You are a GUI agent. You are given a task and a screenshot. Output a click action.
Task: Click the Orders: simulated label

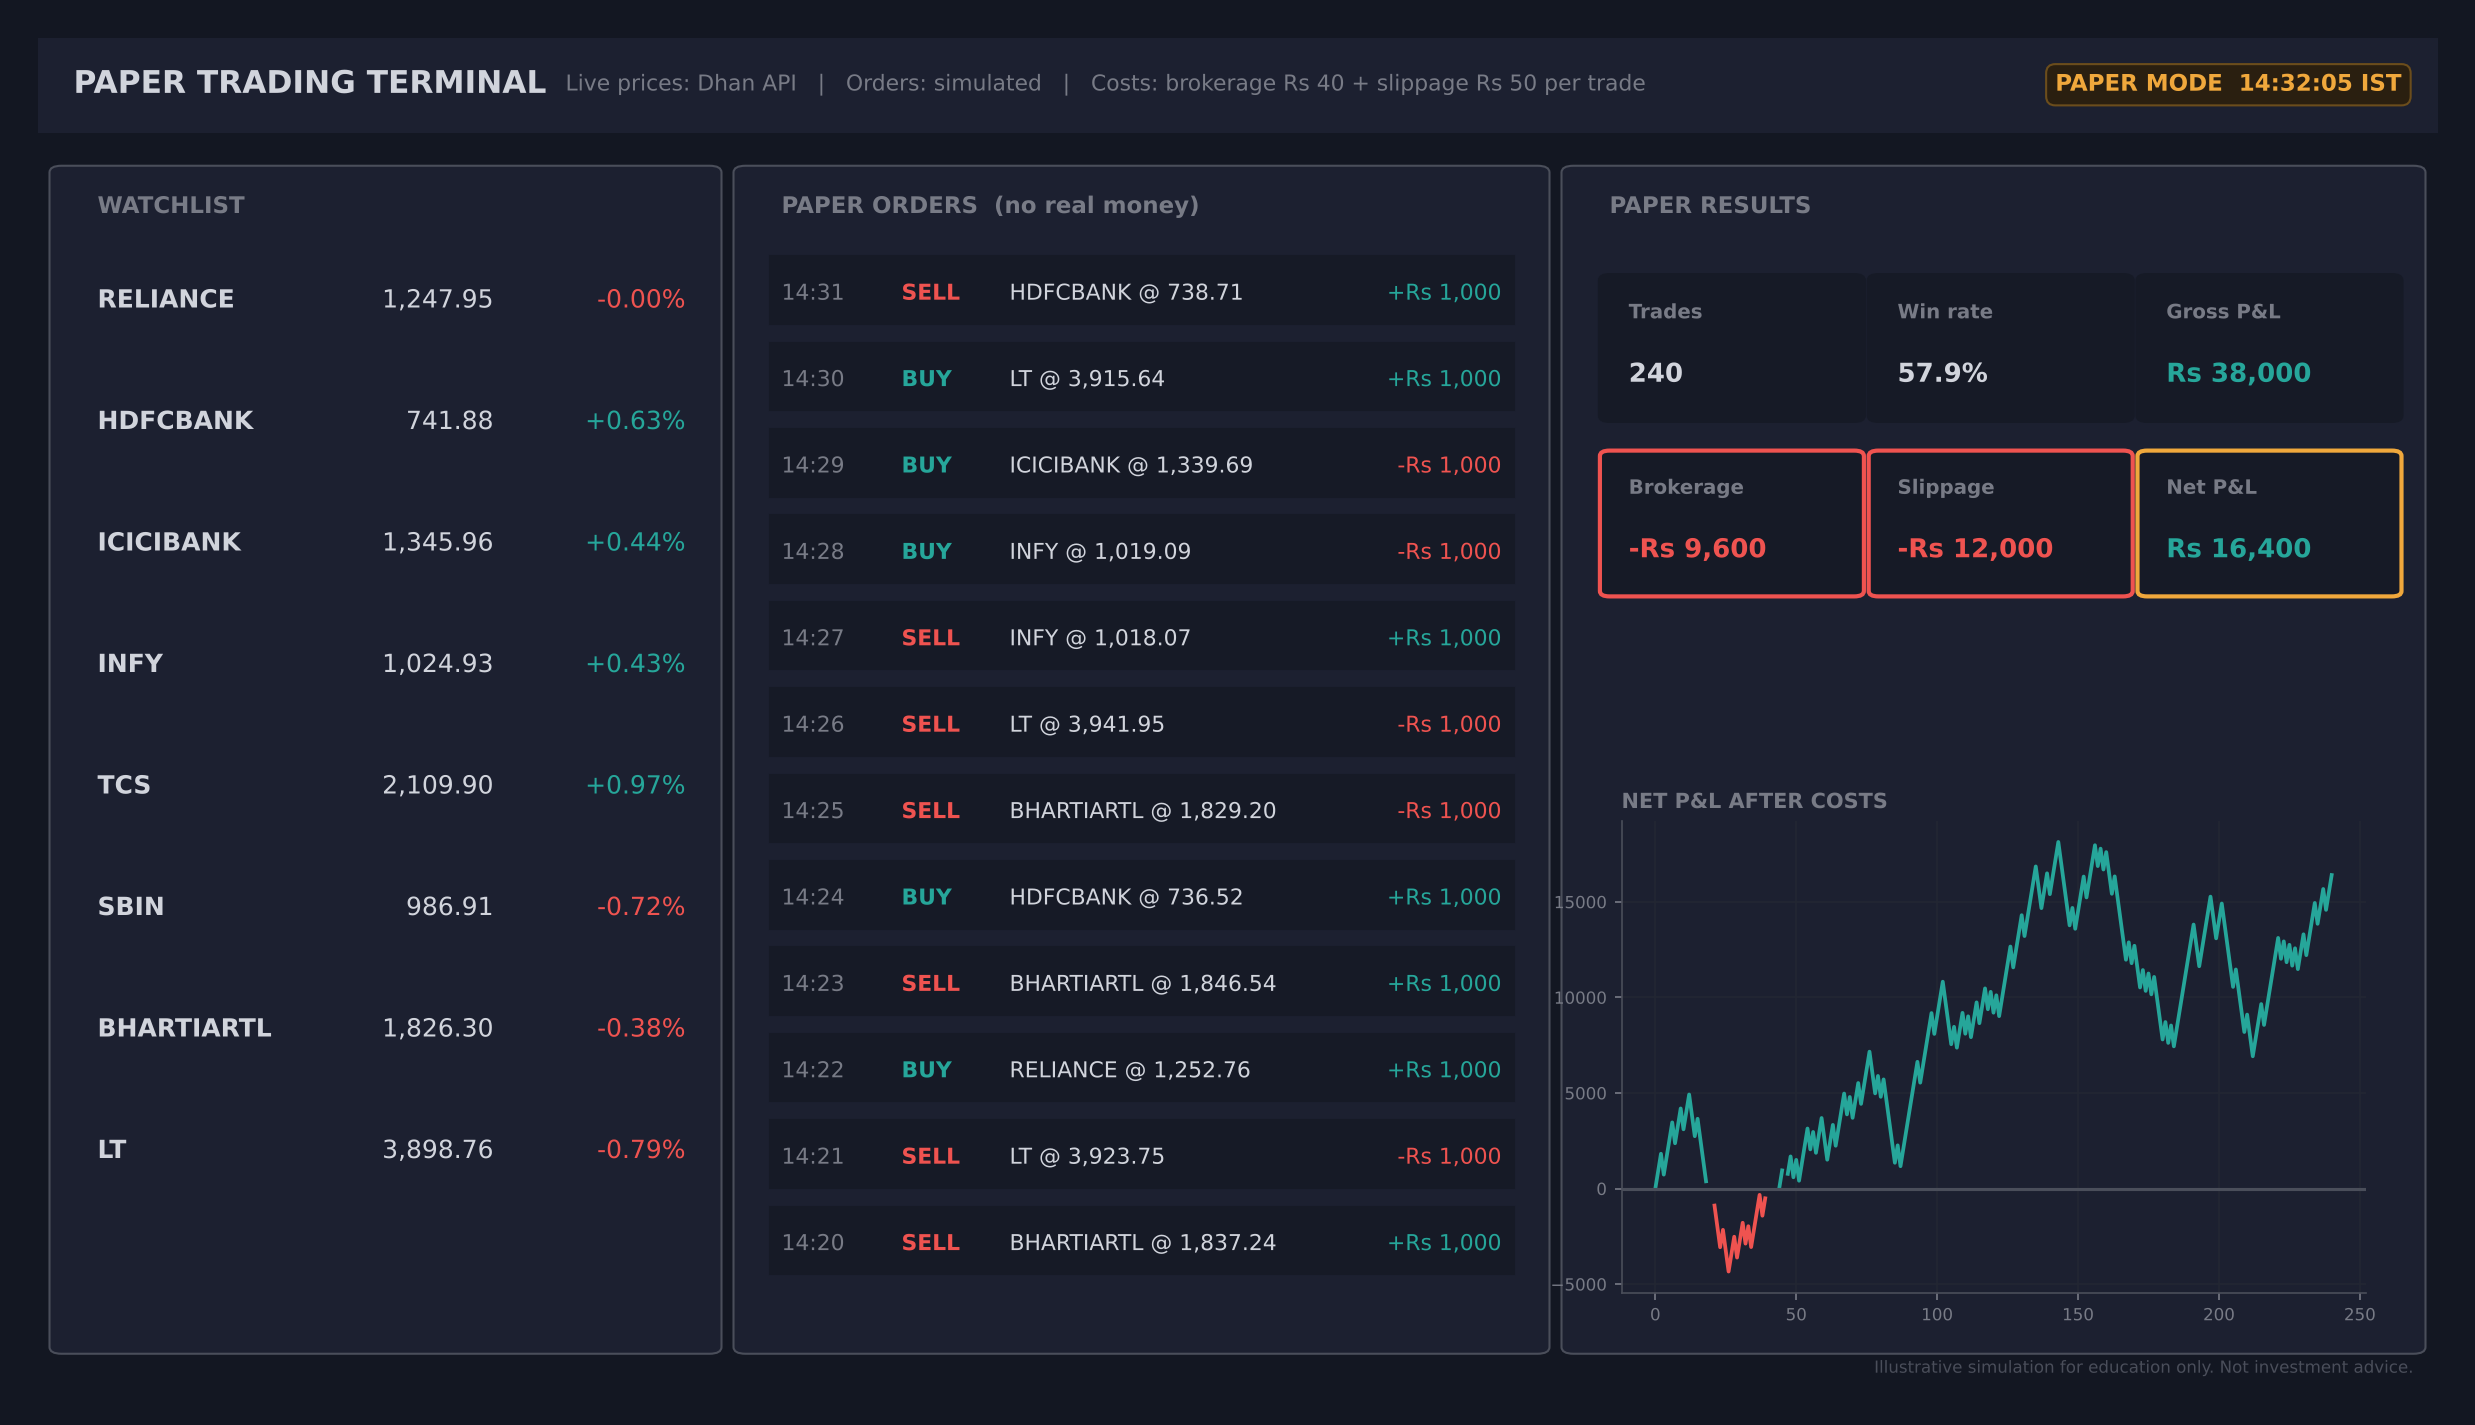(943, 83)
